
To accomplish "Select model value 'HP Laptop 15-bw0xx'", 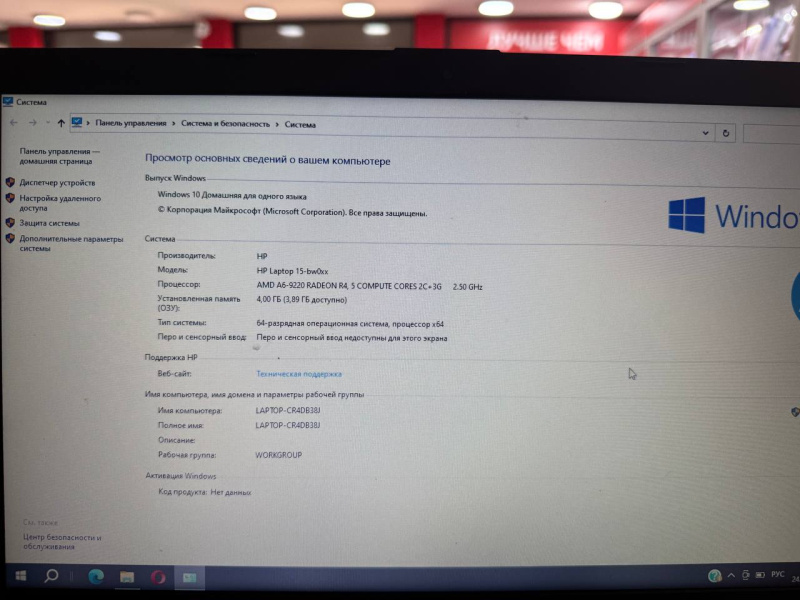I will point(292,271).
